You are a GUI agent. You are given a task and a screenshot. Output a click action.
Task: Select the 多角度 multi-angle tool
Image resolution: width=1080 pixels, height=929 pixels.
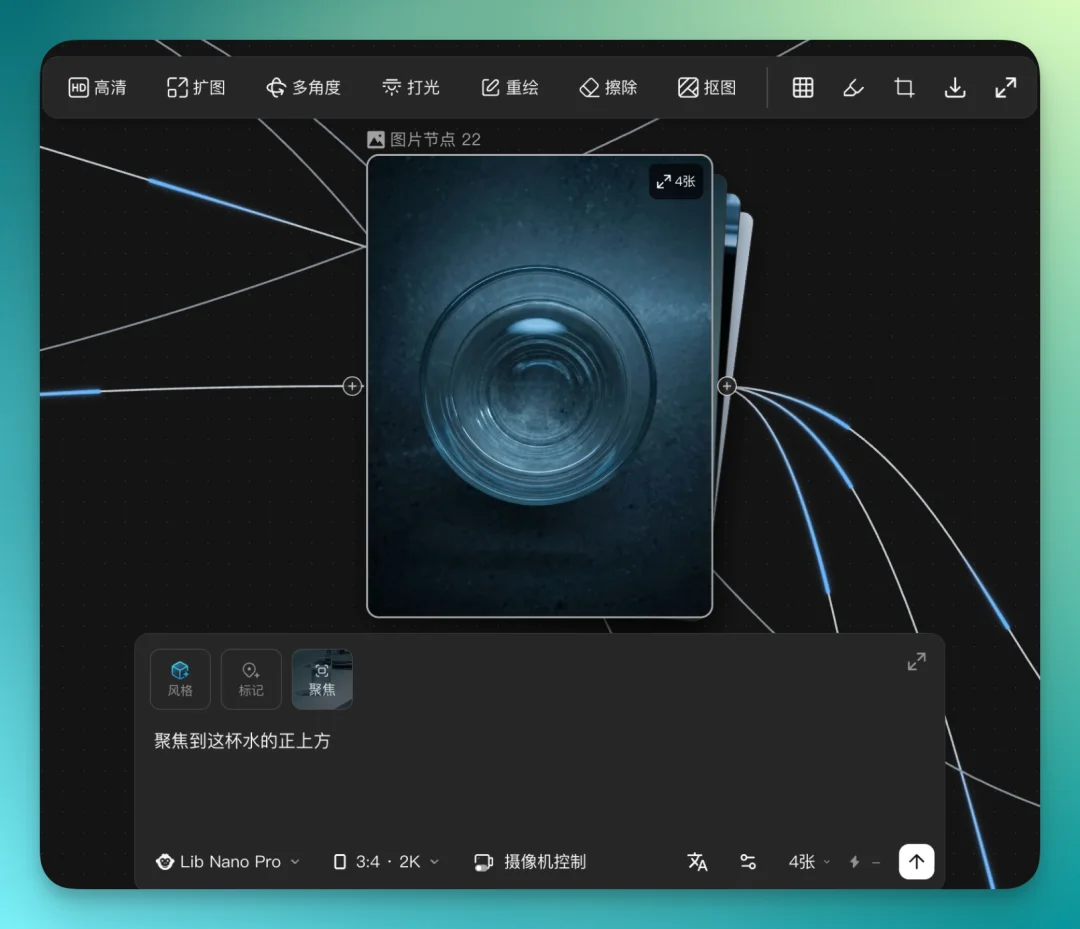tap(303, 87)
